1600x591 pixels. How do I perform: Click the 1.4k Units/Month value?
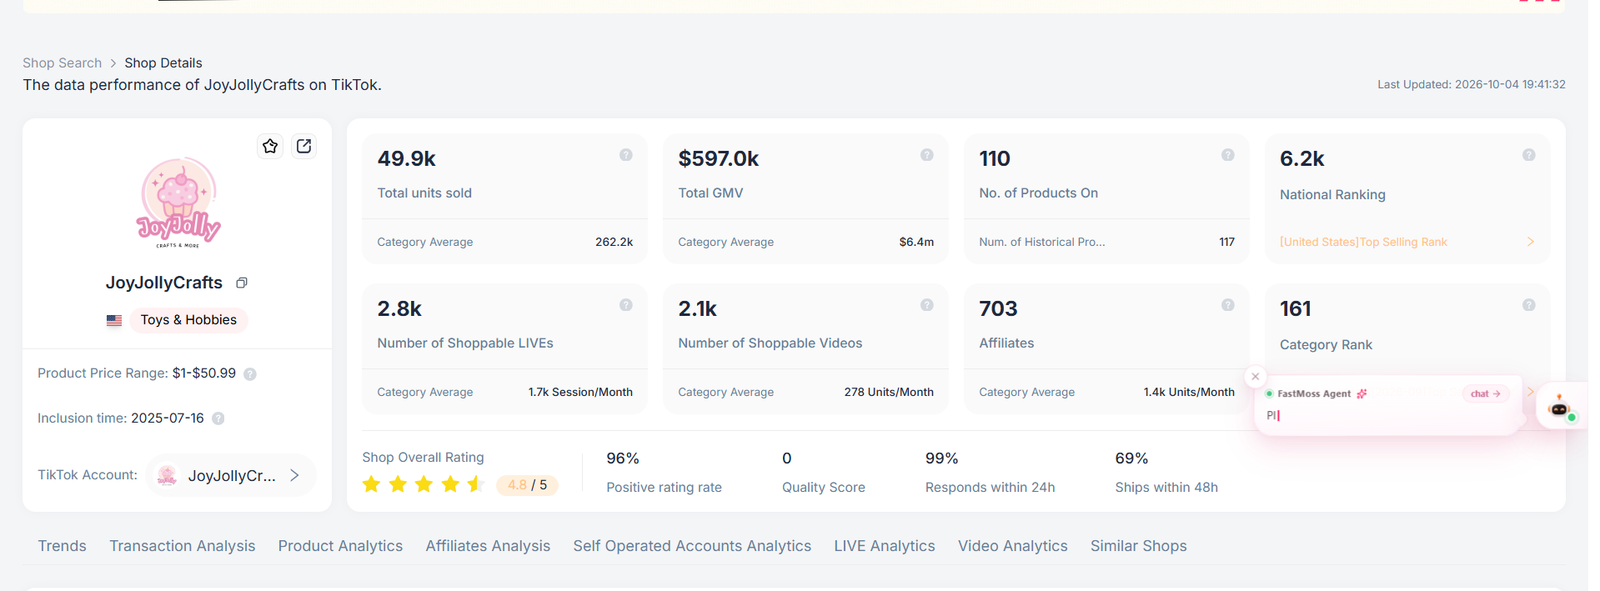[x=1189, y=392]
